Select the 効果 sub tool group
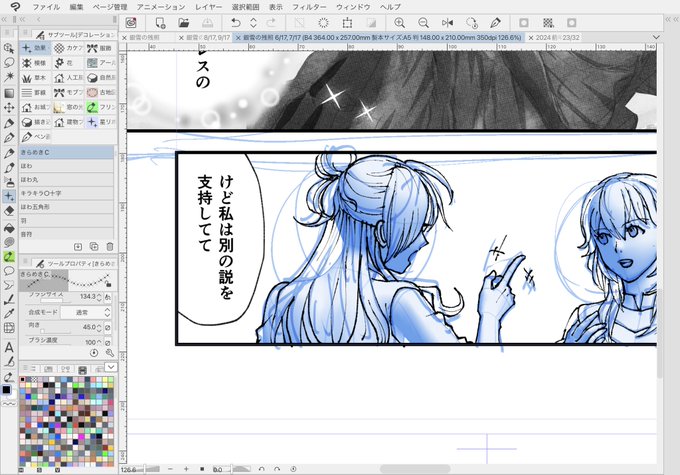Viewport: 680px width, 475px height. [35, 48]
